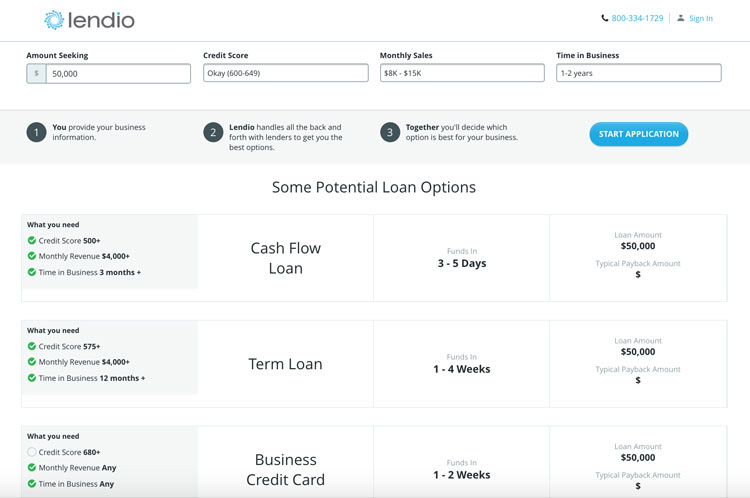Focus the Amount Seeking input field
The image size is (750, 498).
click(118, 74)
